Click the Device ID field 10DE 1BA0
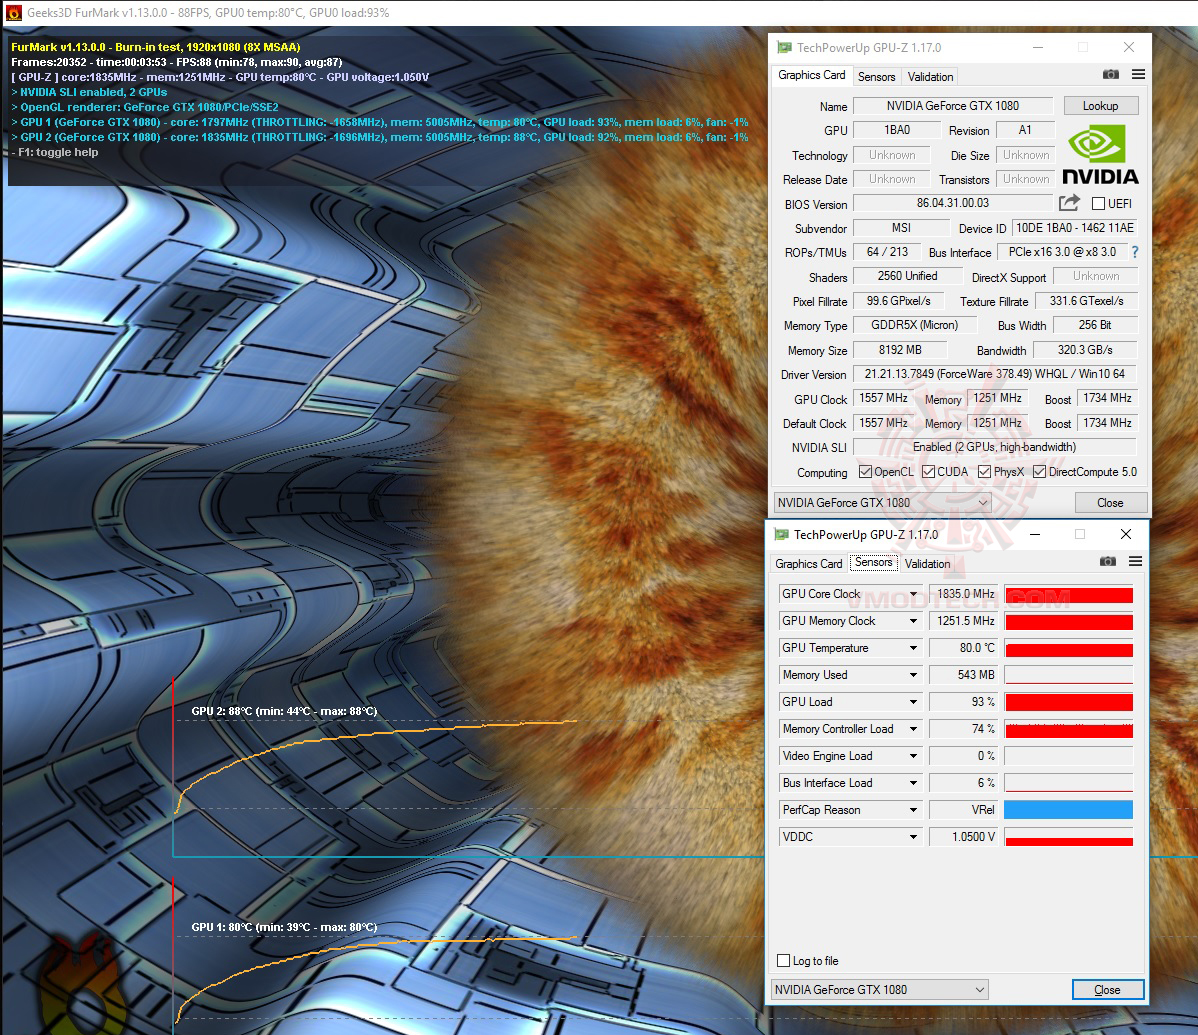The image size is (1198, 1035). [x=1074, y=228]
